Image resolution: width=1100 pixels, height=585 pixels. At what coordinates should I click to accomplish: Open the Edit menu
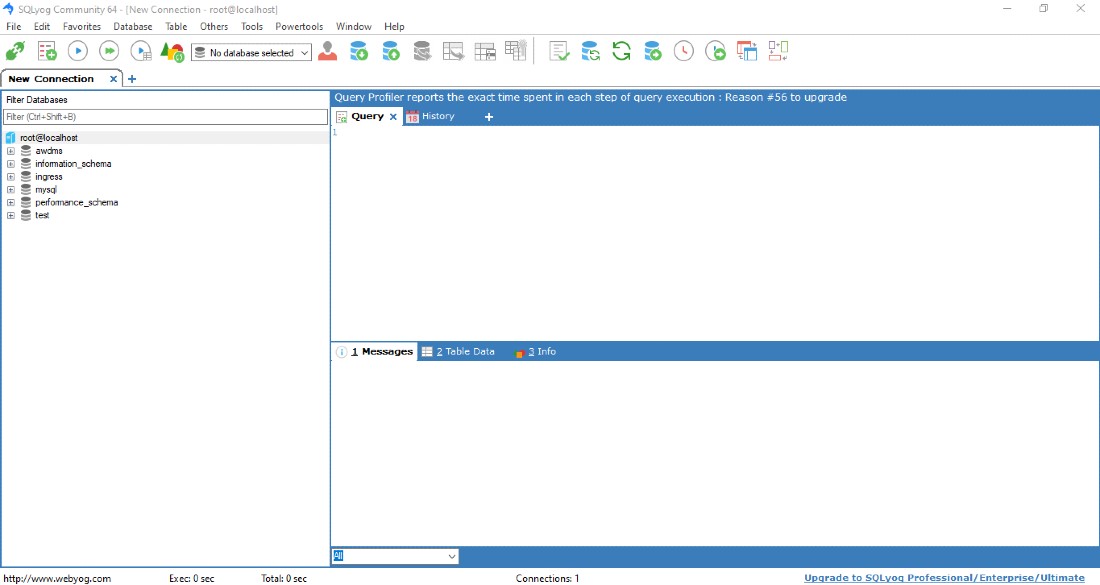tap(42, 27)
